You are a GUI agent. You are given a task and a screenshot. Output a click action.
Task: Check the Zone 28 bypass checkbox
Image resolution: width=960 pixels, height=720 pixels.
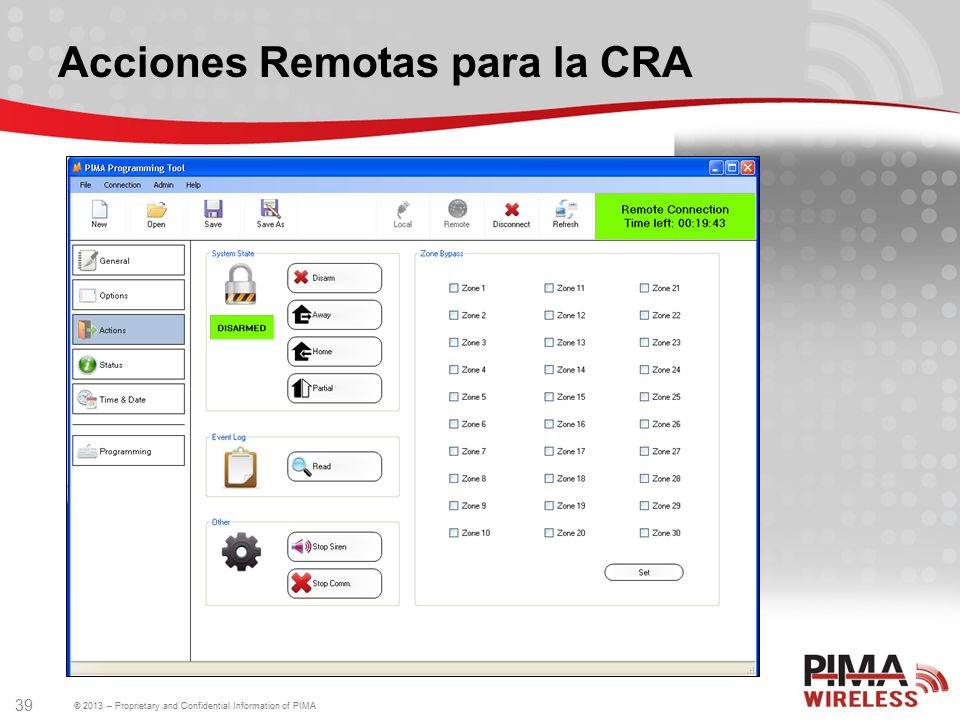coord(644,478)
